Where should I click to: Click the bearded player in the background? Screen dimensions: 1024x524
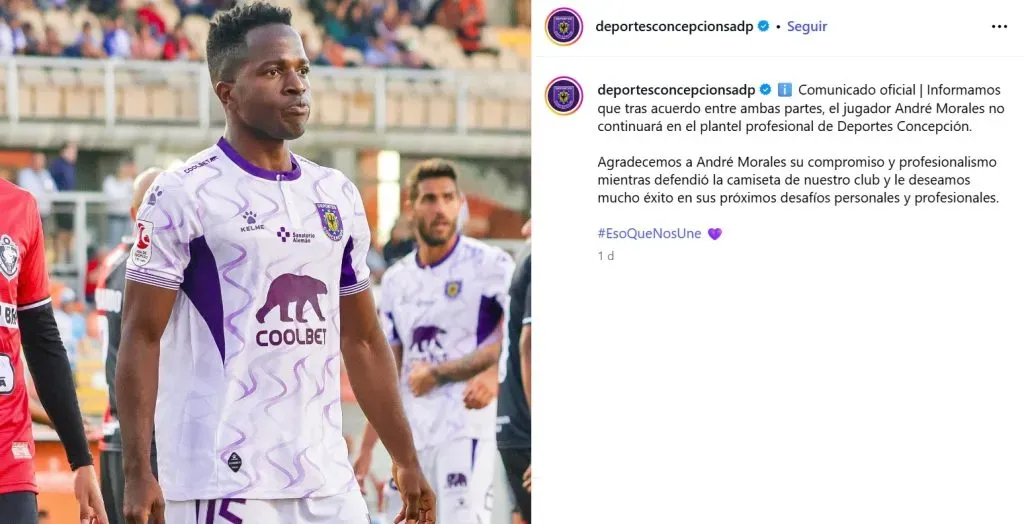[443, 327]
